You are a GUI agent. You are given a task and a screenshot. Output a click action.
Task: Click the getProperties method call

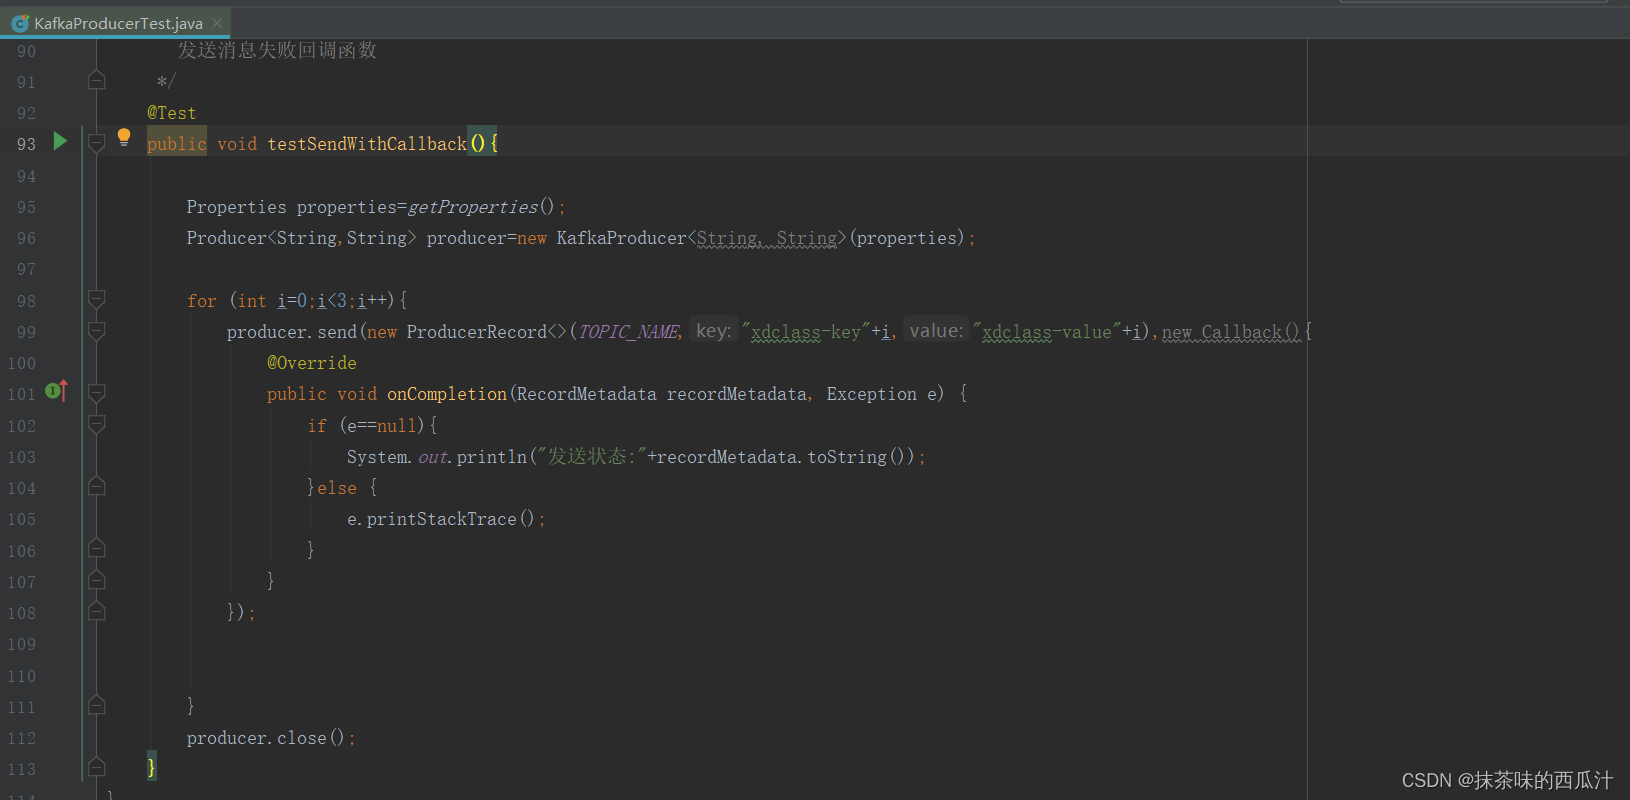472,207
